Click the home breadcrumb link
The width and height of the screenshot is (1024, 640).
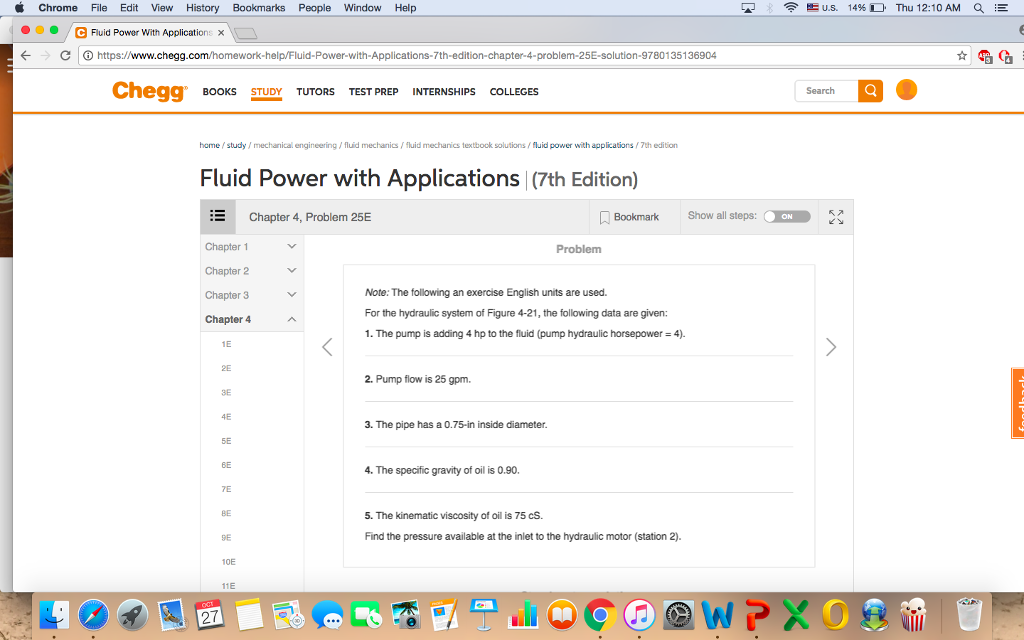[209, 144]
